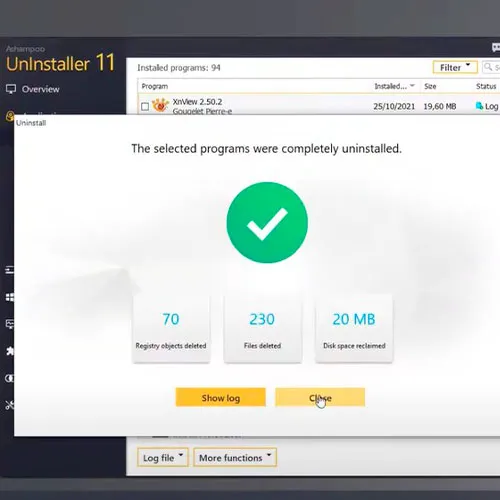Click the wrench tools sidebar icon

10,405
